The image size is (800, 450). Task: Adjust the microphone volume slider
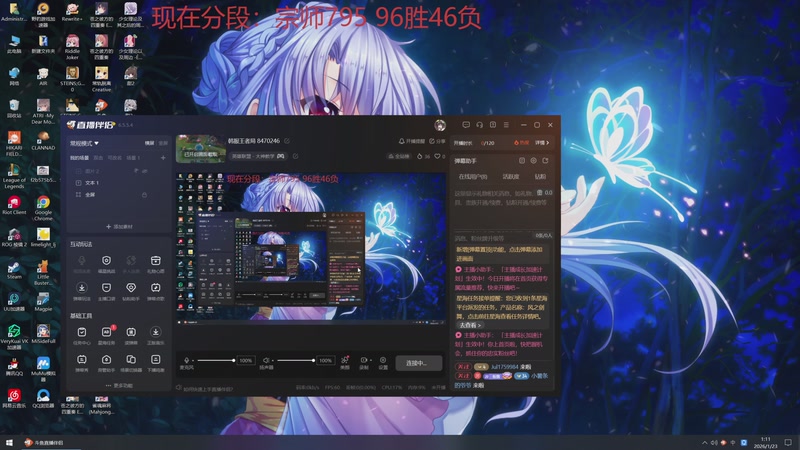tap(216, 360)
